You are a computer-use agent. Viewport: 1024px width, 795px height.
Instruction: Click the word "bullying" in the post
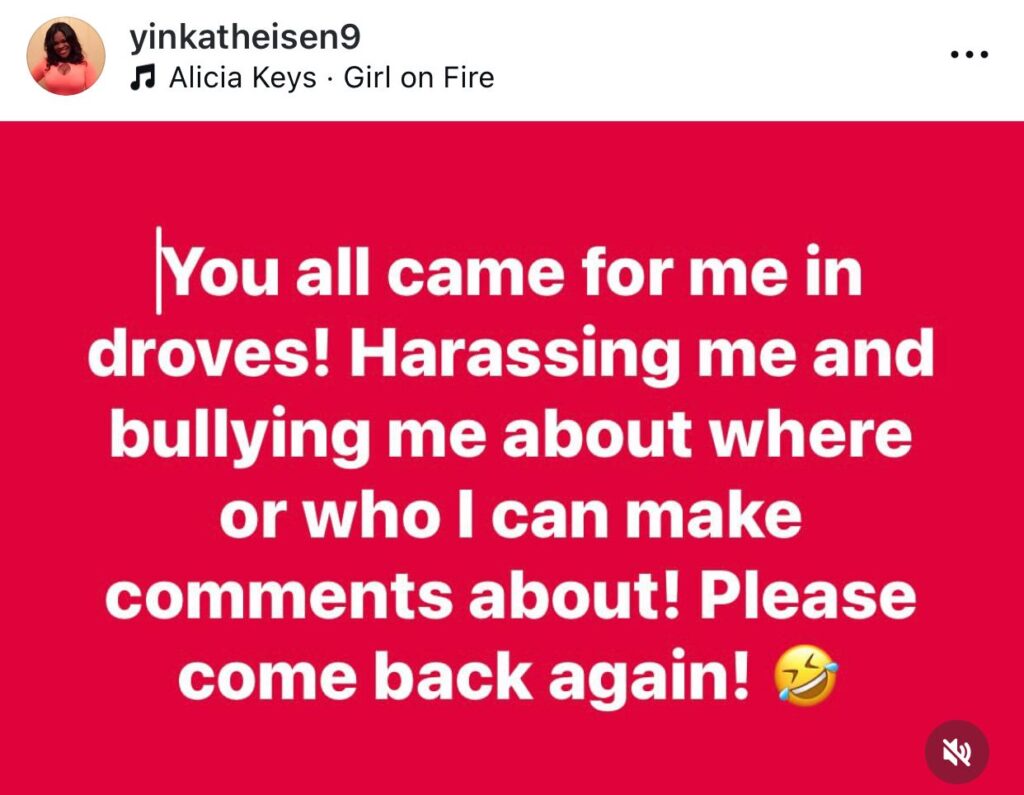240,436
